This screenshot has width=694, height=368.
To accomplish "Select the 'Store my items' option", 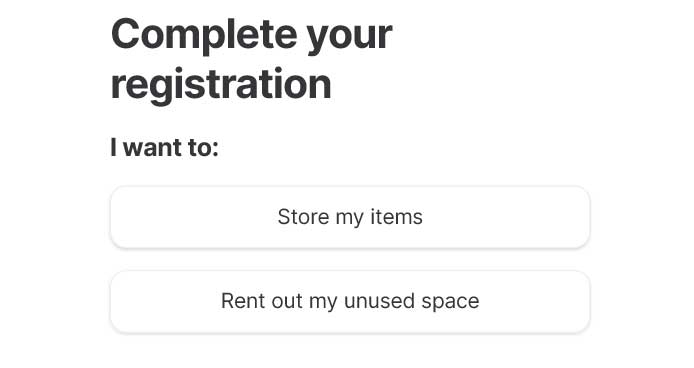I will coord(350,217).
